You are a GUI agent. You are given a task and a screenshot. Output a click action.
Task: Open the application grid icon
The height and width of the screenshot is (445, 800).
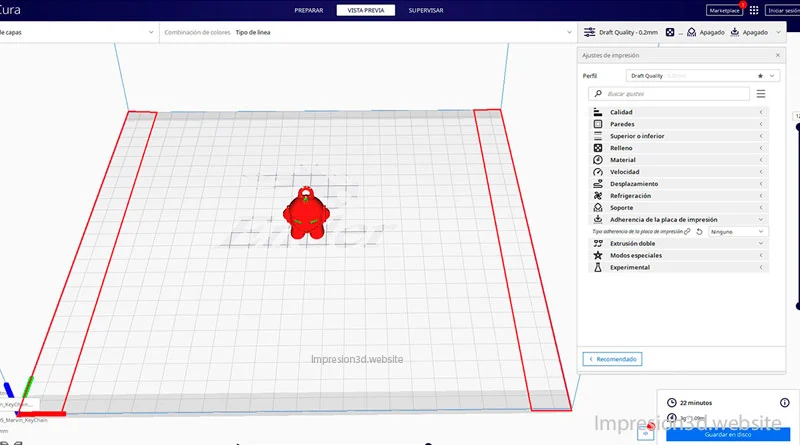coord(754,10)
